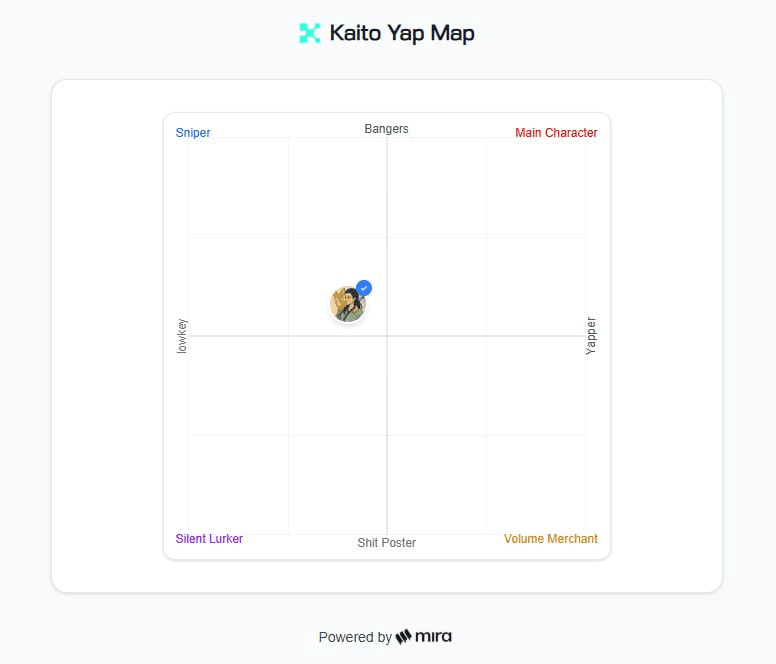The image size is (776, 664).
Task: Click the Shit Poster axis label
Action: pyautogui.click(x=386, y=543)
